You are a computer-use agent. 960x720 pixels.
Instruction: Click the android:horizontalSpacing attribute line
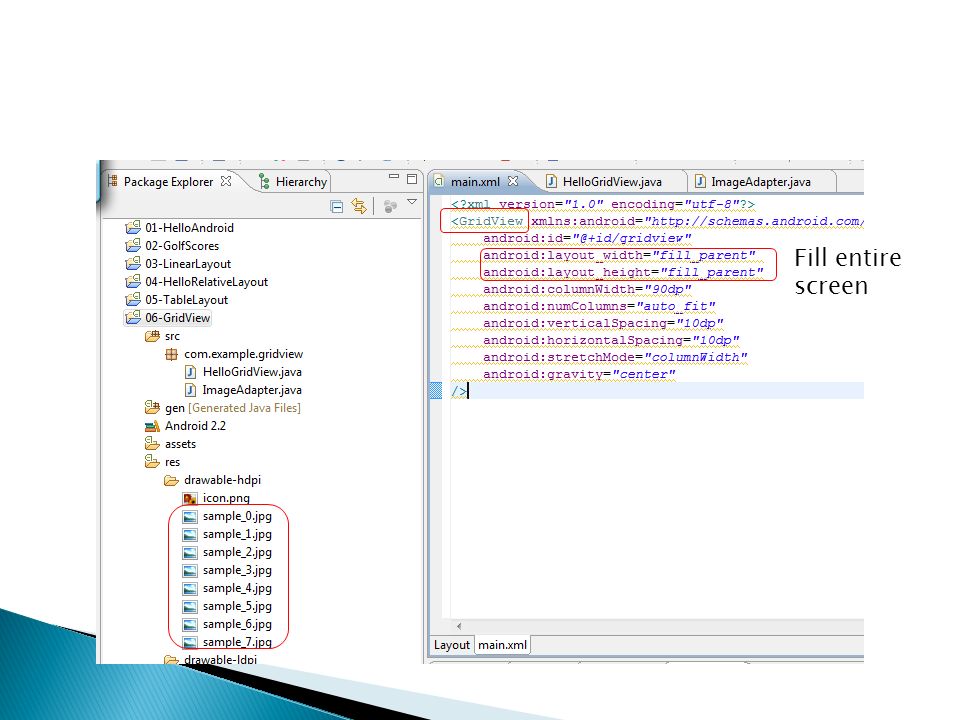point(611,340)
